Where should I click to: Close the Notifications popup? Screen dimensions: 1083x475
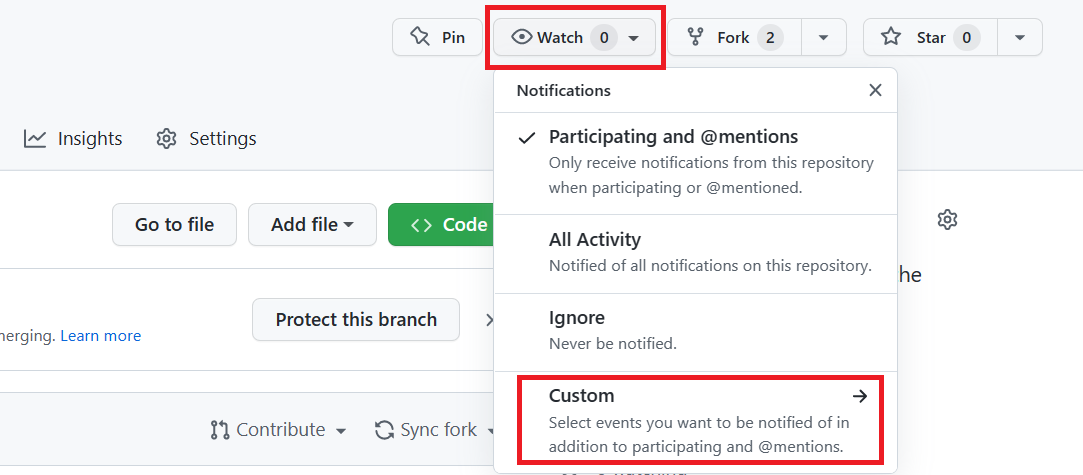[x=875, y=90]
